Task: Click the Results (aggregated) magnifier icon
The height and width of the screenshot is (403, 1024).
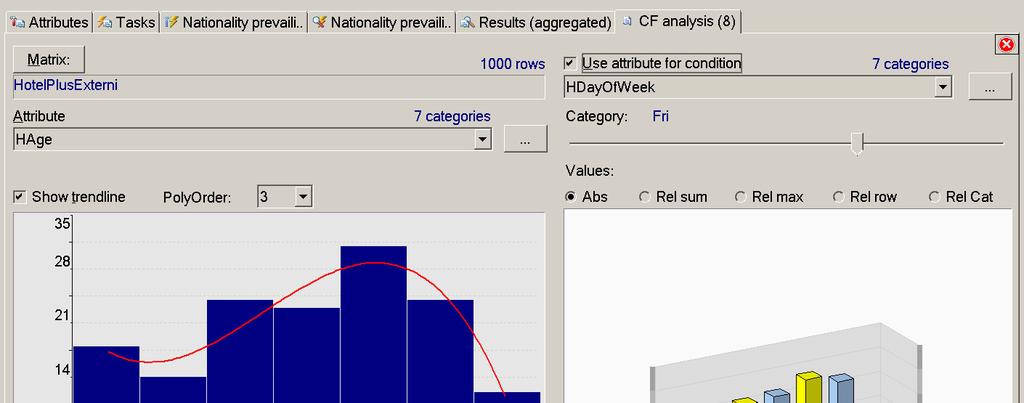Action: tap(467, 22)
